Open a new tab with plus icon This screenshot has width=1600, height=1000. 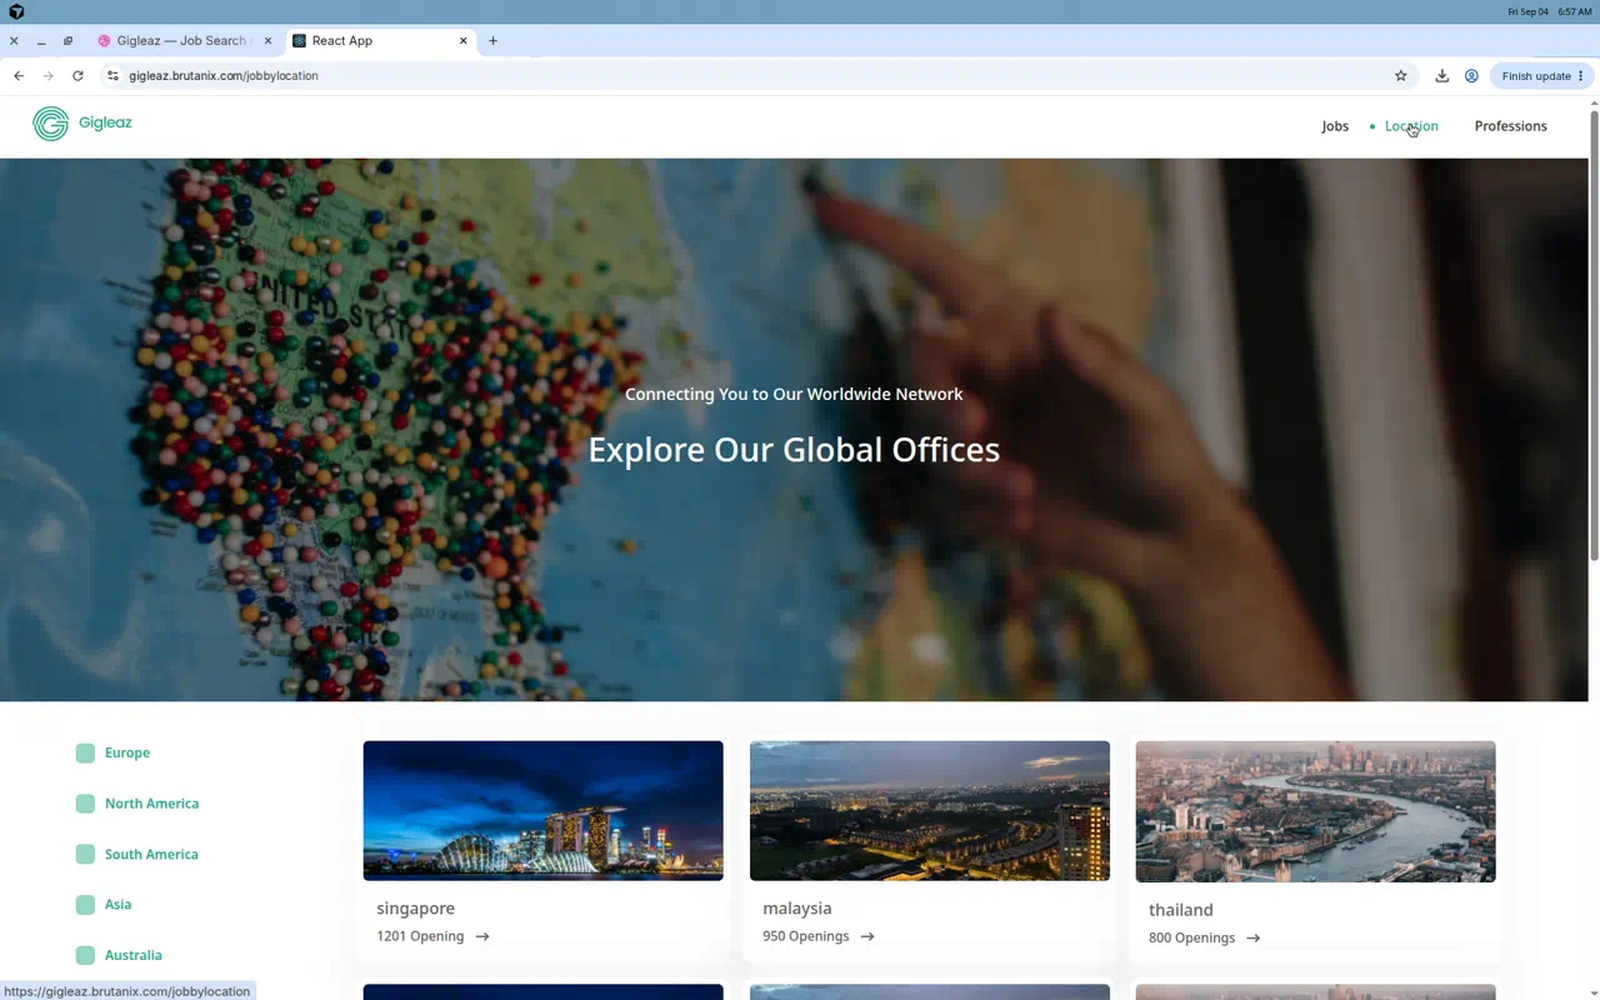click(493, 41)
